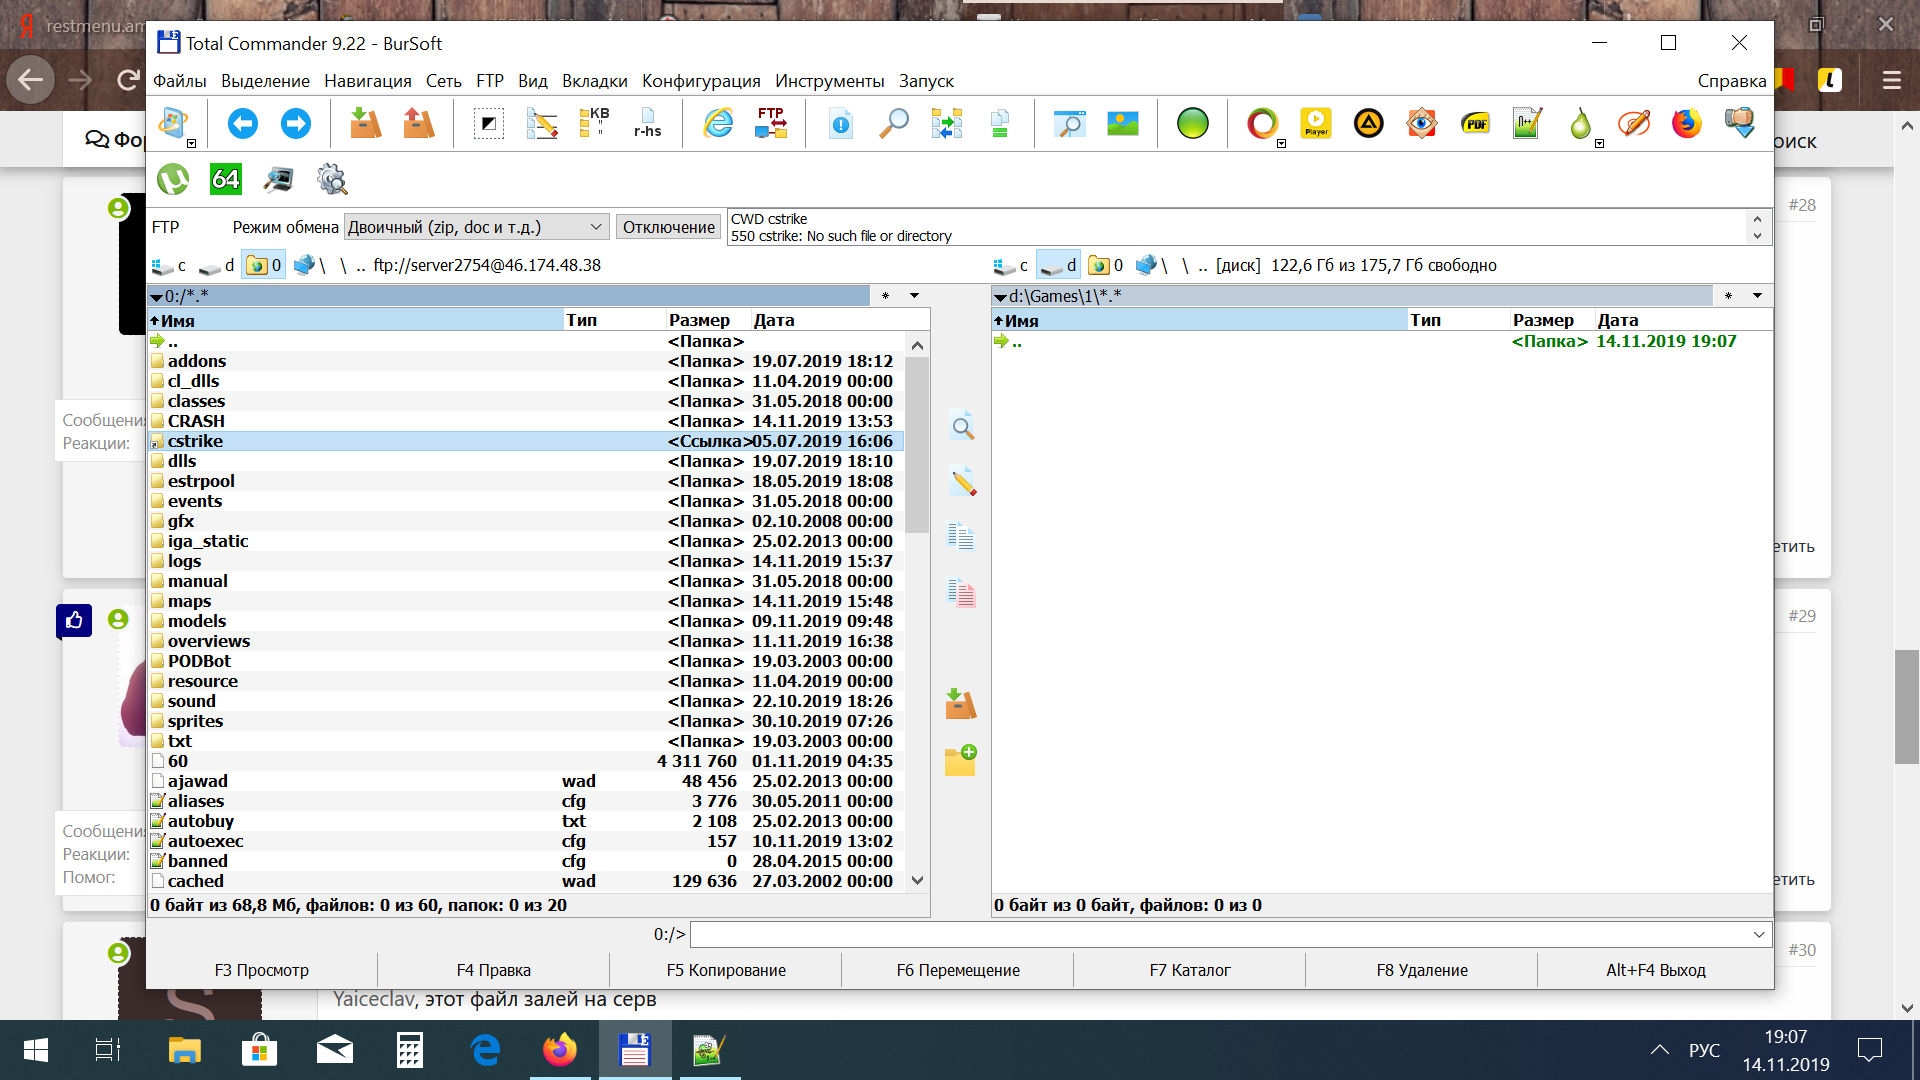Click the command line input field

(x=1220, y=935)
